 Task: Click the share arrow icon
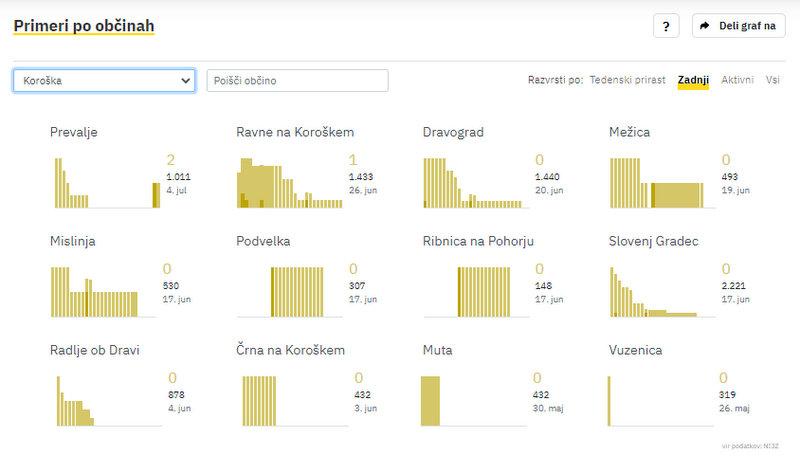coord(705,26)
